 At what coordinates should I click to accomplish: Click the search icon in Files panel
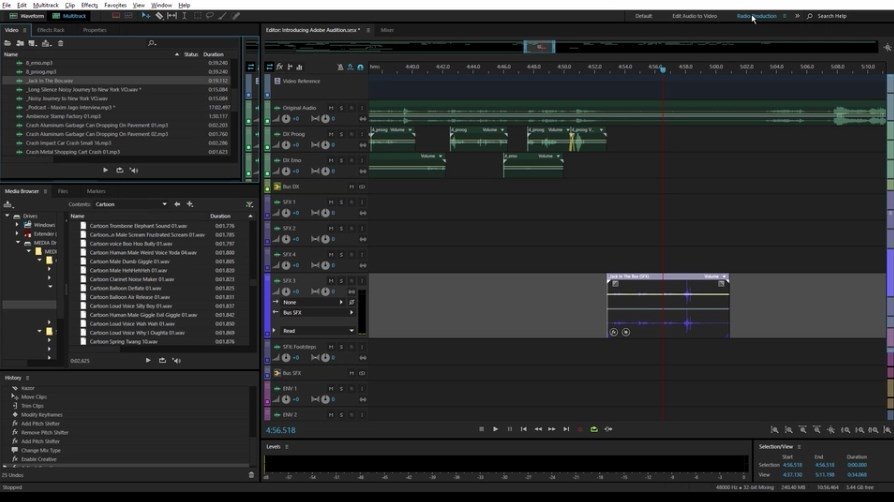151,43
